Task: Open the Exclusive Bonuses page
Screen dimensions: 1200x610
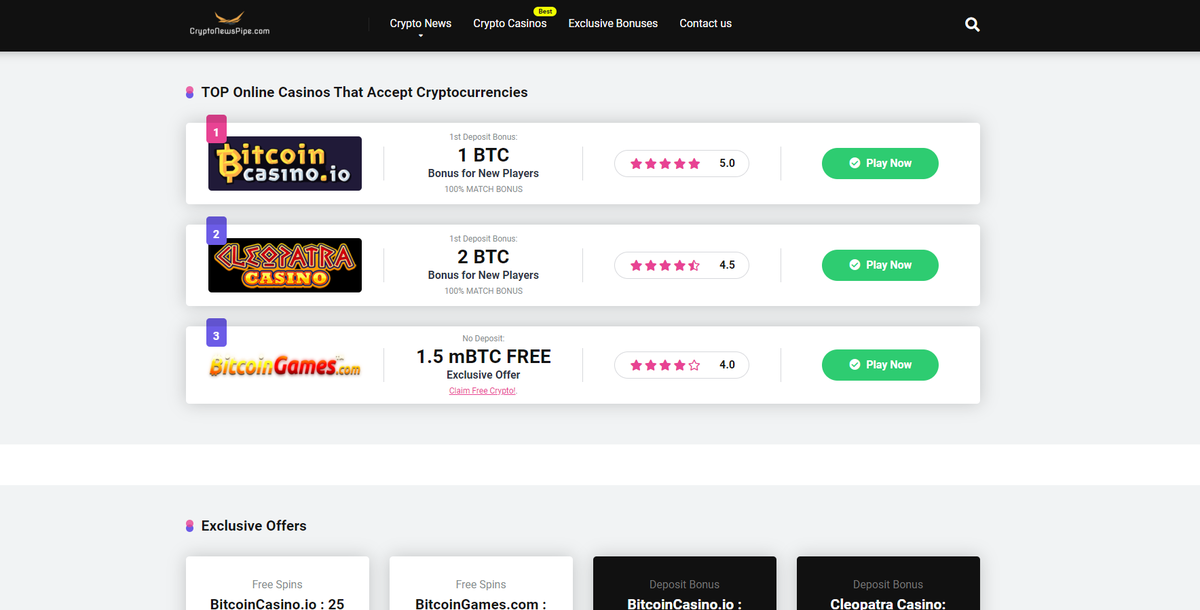Action: [613, 24]
